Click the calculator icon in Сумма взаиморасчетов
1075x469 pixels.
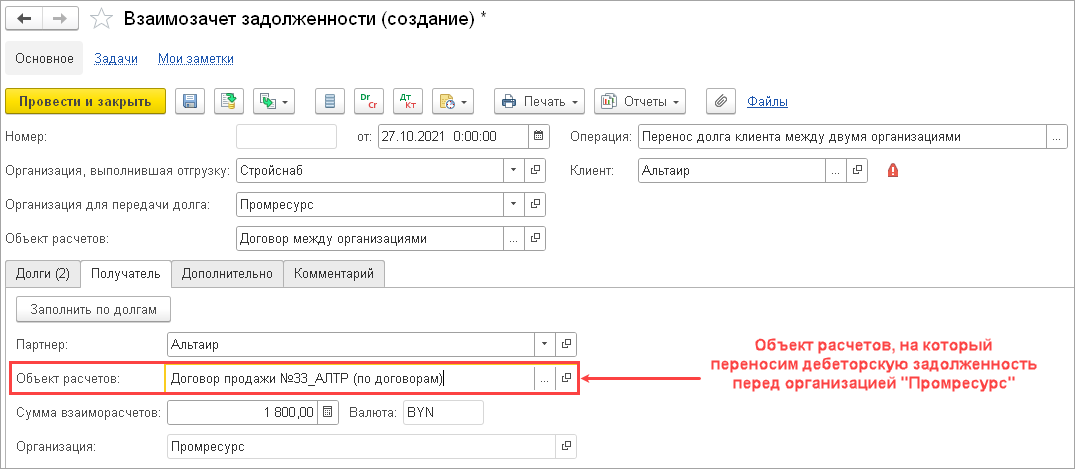326,413
